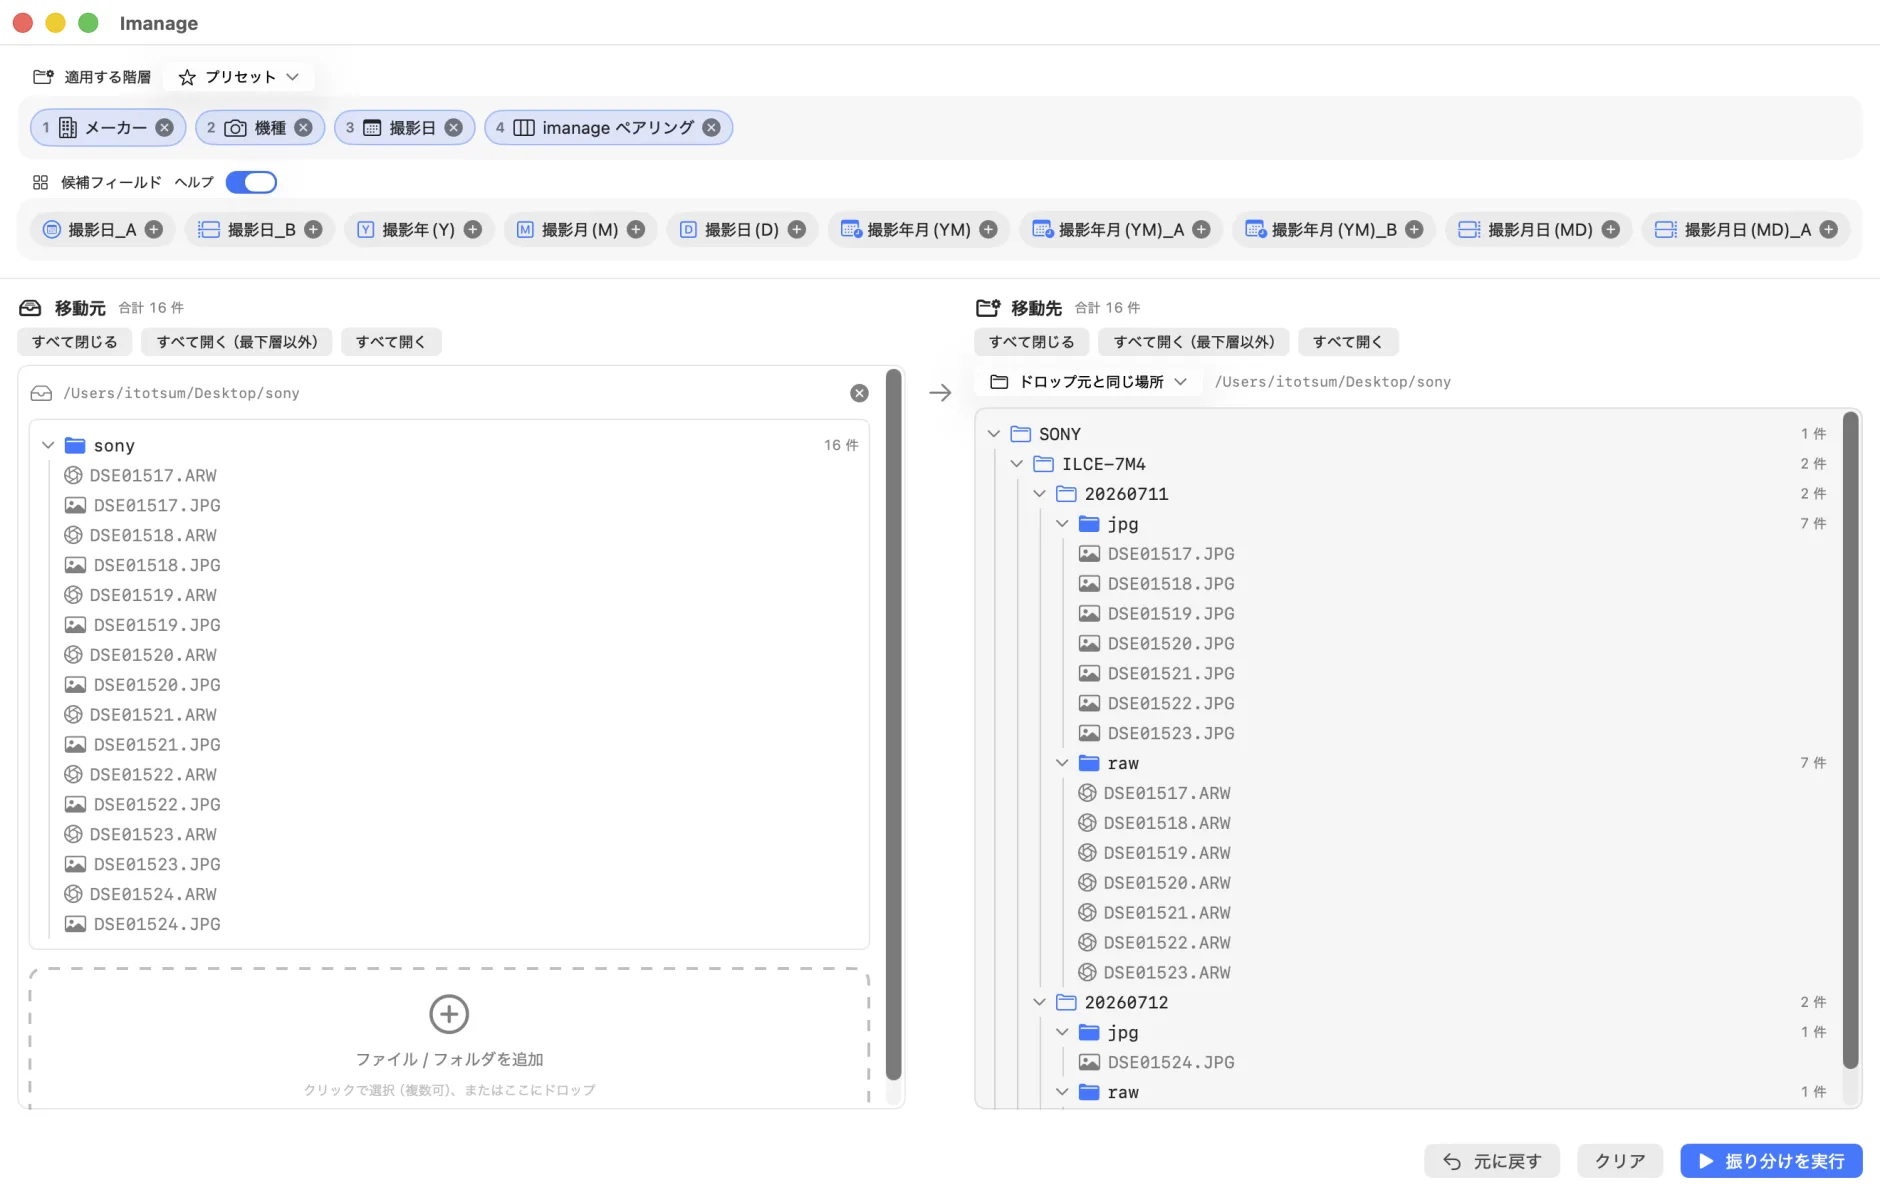Collapse the sony source folder
Viewport: 1880px width, 1195px height.
[48, 445]
